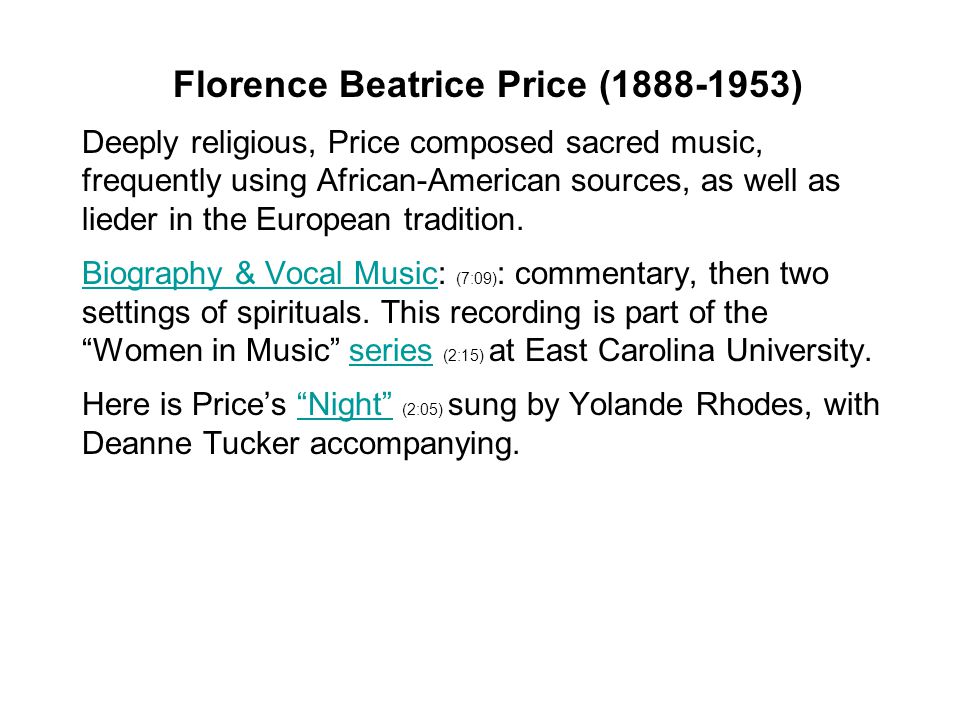Click the (2:15) duration label

click(x=463, y=355)
